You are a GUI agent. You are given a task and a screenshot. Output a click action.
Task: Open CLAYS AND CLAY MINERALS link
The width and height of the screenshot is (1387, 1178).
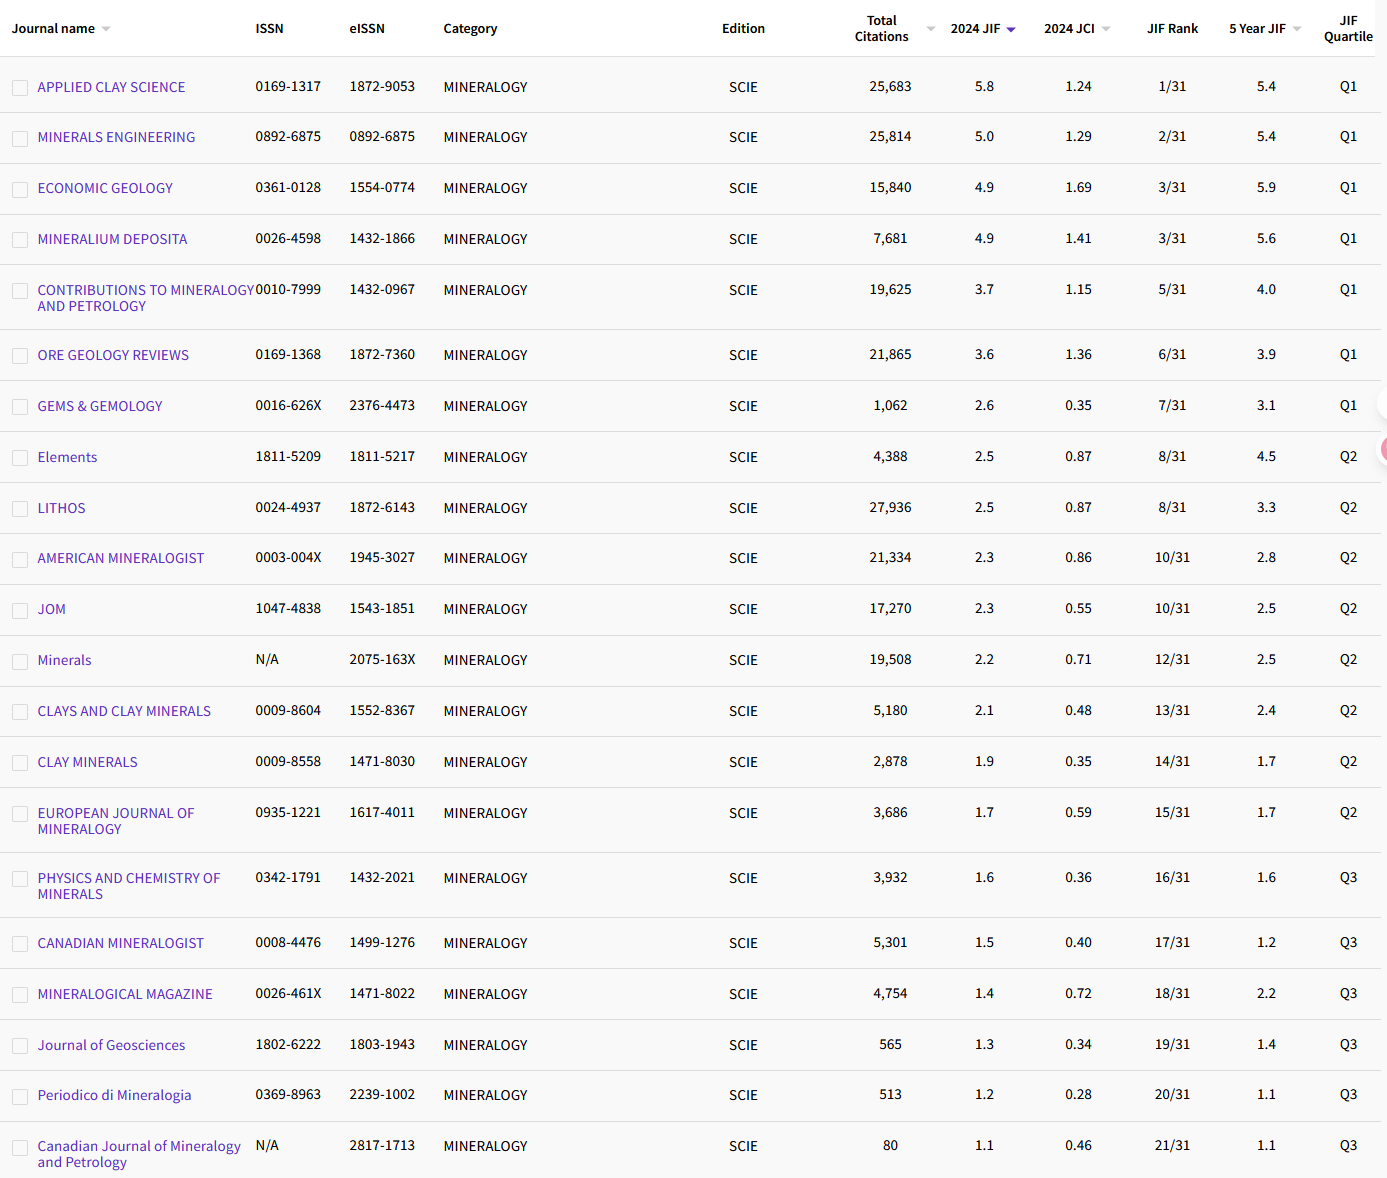(x=124, y=711)
